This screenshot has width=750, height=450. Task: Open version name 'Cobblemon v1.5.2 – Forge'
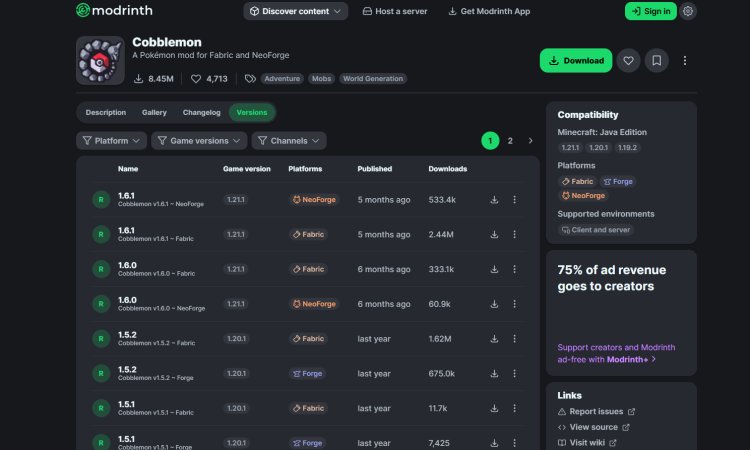tap(156, 378)
